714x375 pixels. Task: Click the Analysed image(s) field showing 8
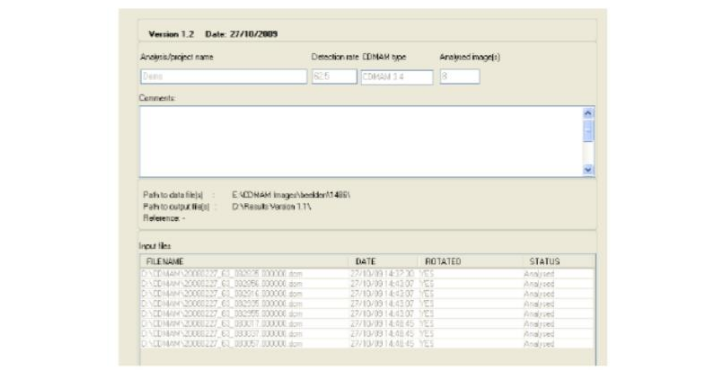click(459, 76)
